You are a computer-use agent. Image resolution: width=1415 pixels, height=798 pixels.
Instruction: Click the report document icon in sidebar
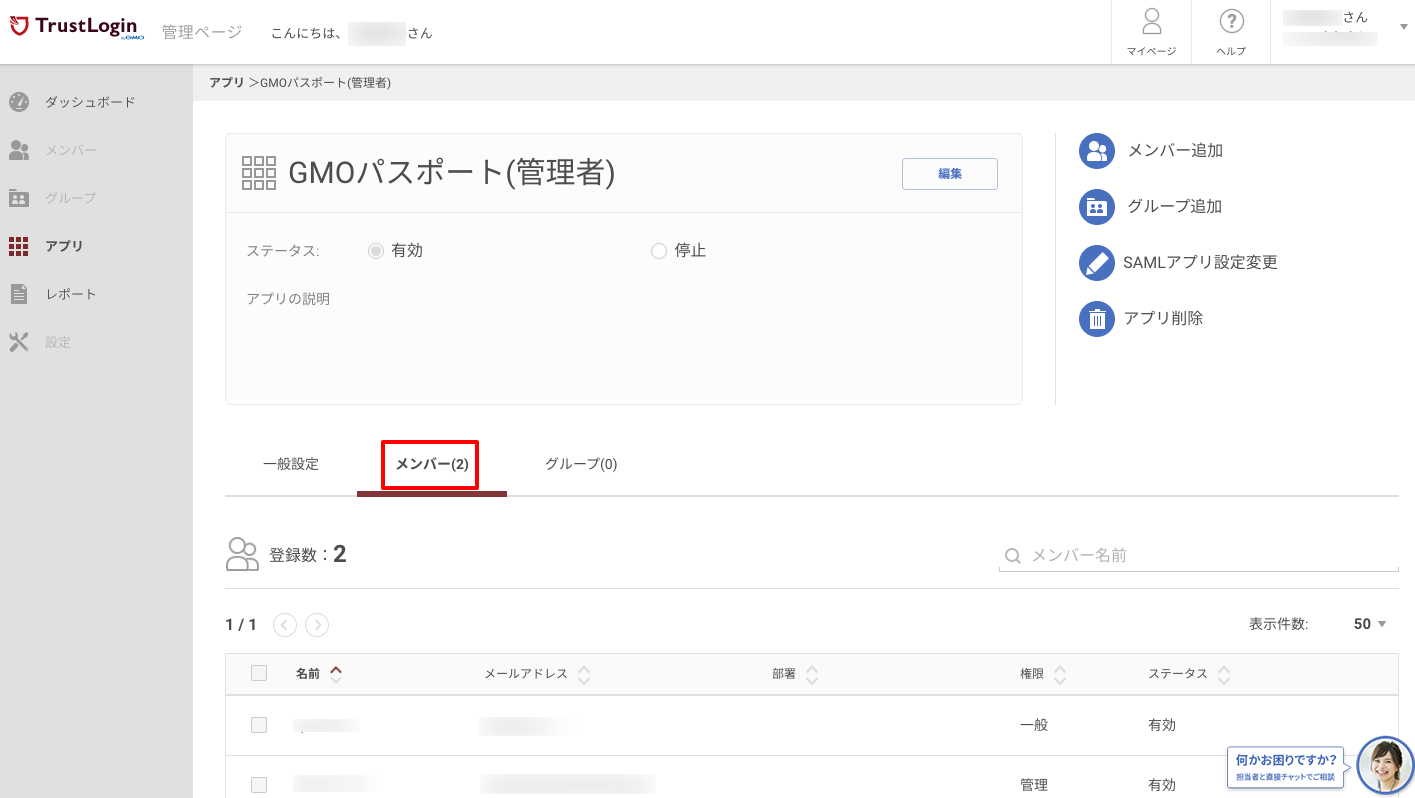point(19,294)
